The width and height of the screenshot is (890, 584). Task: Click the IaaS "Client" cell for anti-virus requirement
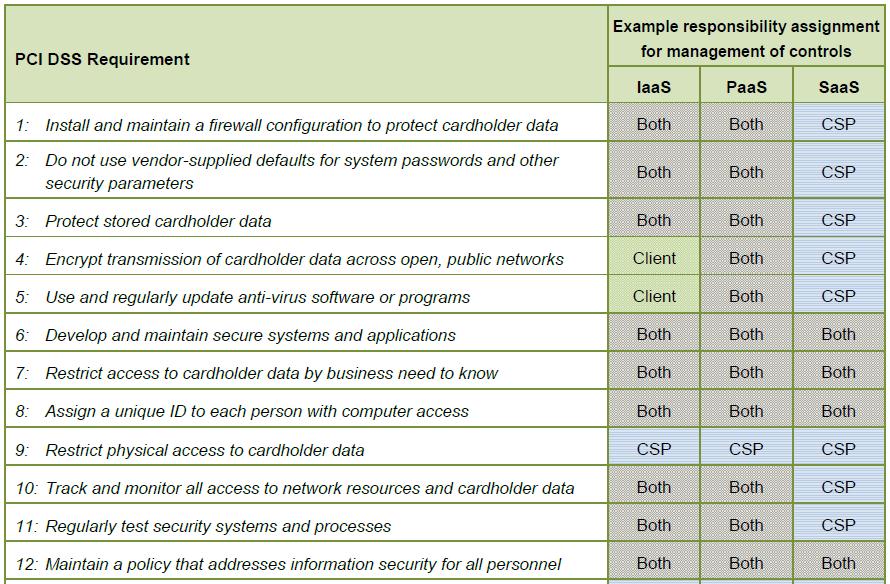[x=654, y=296]
